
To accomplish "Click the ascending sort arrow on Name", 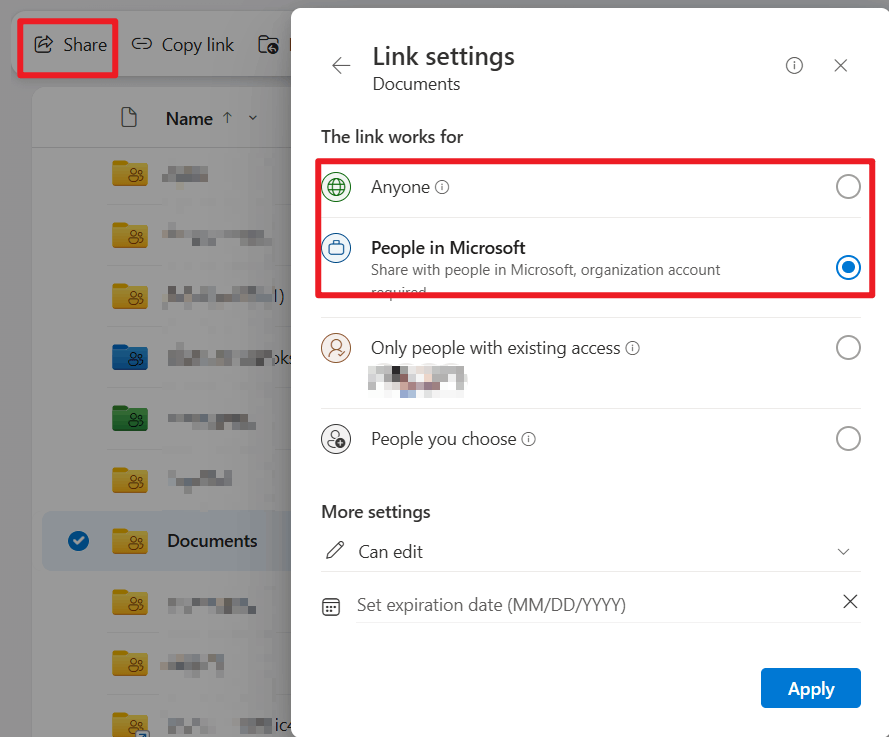I will coord(227,118).
